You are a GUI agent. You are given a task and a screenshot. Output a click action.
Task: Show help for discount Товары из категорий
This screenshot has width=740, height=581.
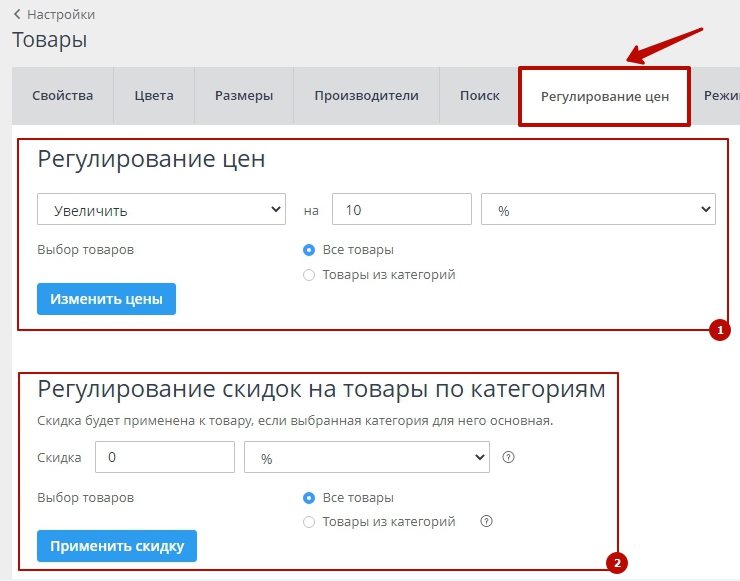click(x=487, y=521)
